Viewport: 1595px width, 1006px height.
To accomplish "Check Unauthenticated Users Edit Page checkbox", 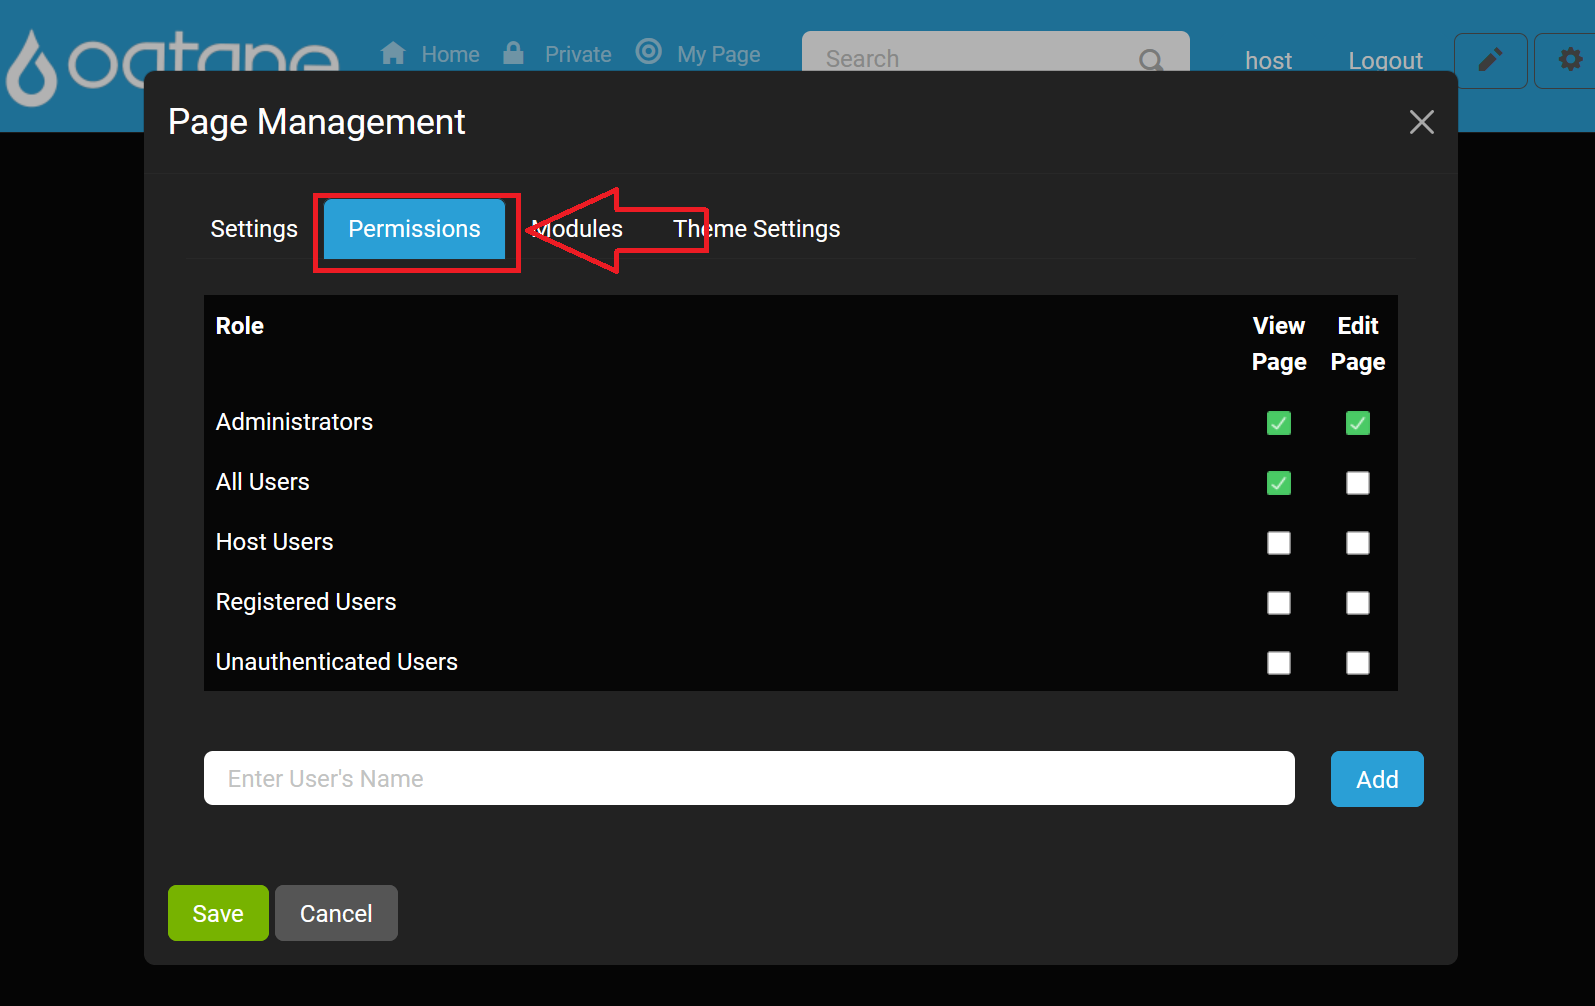I will click(x=1358, y=663).
